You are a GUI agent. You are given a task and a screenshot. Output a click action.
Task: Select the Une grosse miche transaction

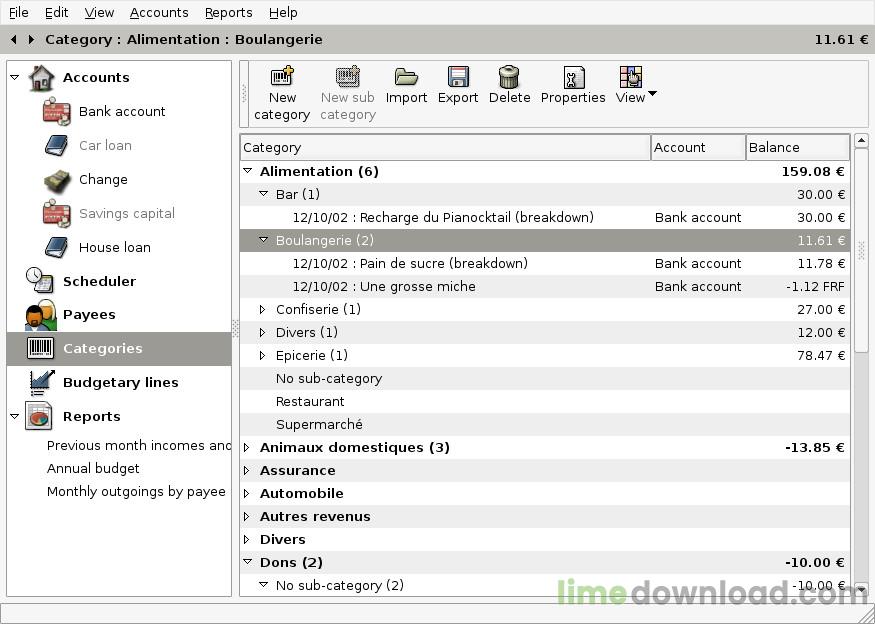tap(545, 286)
